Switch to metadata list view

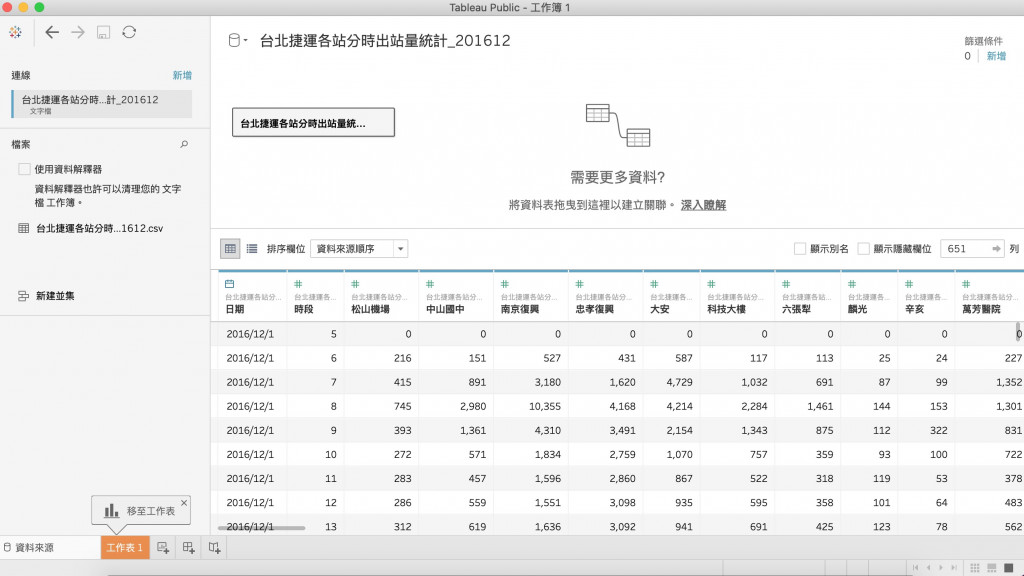coord(252,249)
